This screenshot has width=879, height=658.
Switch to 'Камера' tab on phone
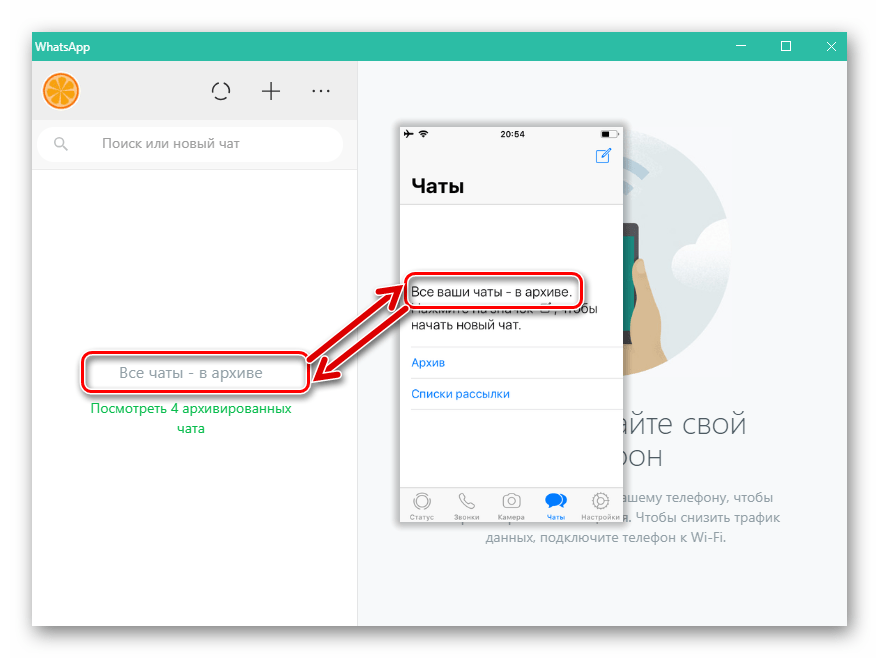511,506
